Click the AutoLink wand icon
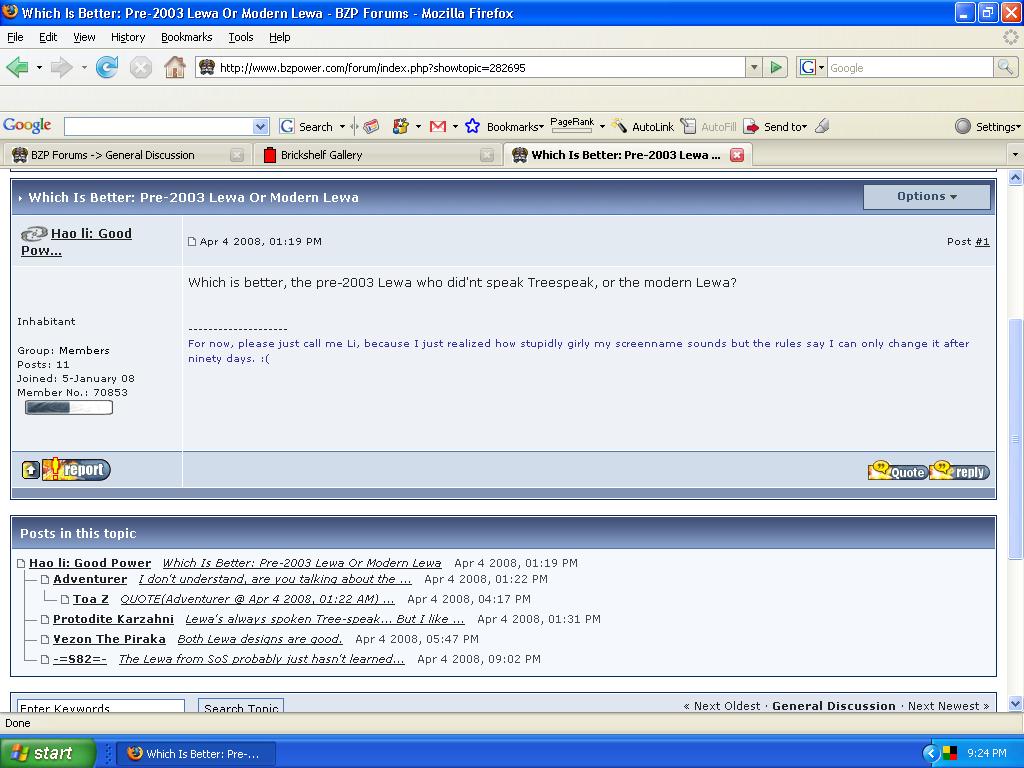This screenshot has width=1024, height=768. 618,126
